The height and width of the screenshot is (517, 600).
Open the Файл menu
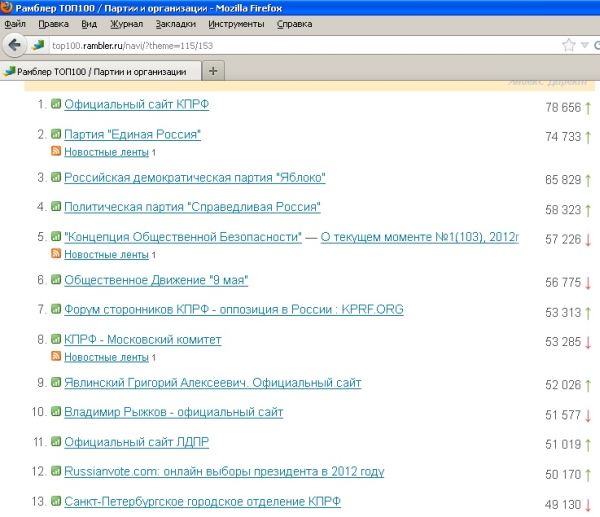[15, 23]
